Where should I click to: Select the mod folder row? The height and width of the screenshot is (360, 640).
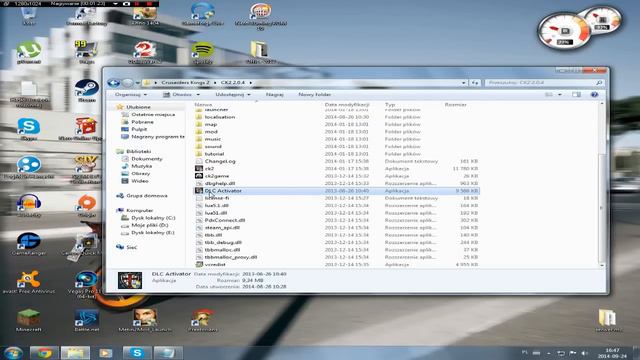[336, 132]
